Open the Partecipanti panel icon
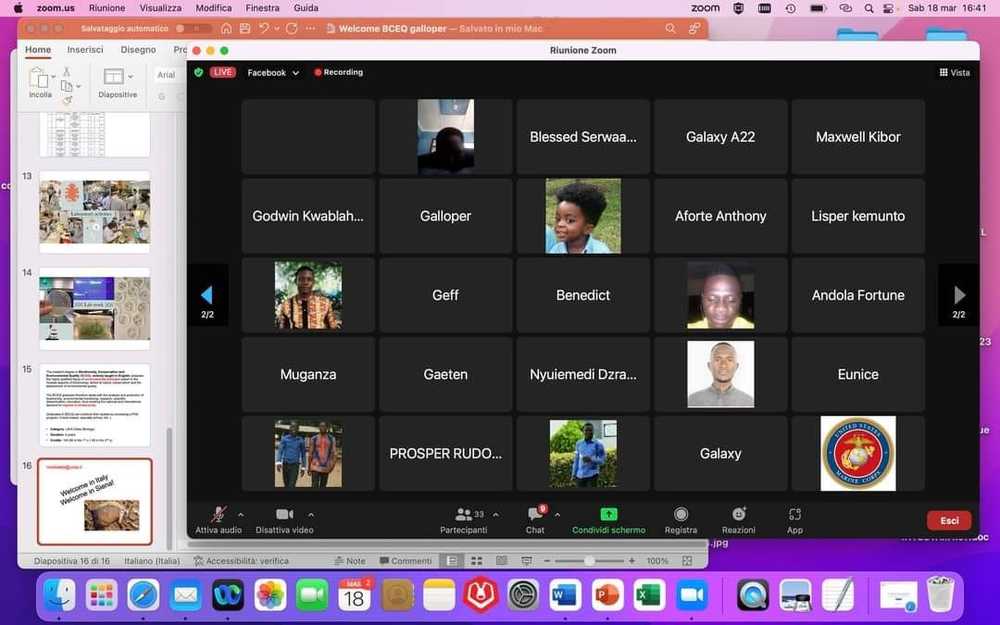The width and height of the screenshot is (1000, 625). click(463, 515)
